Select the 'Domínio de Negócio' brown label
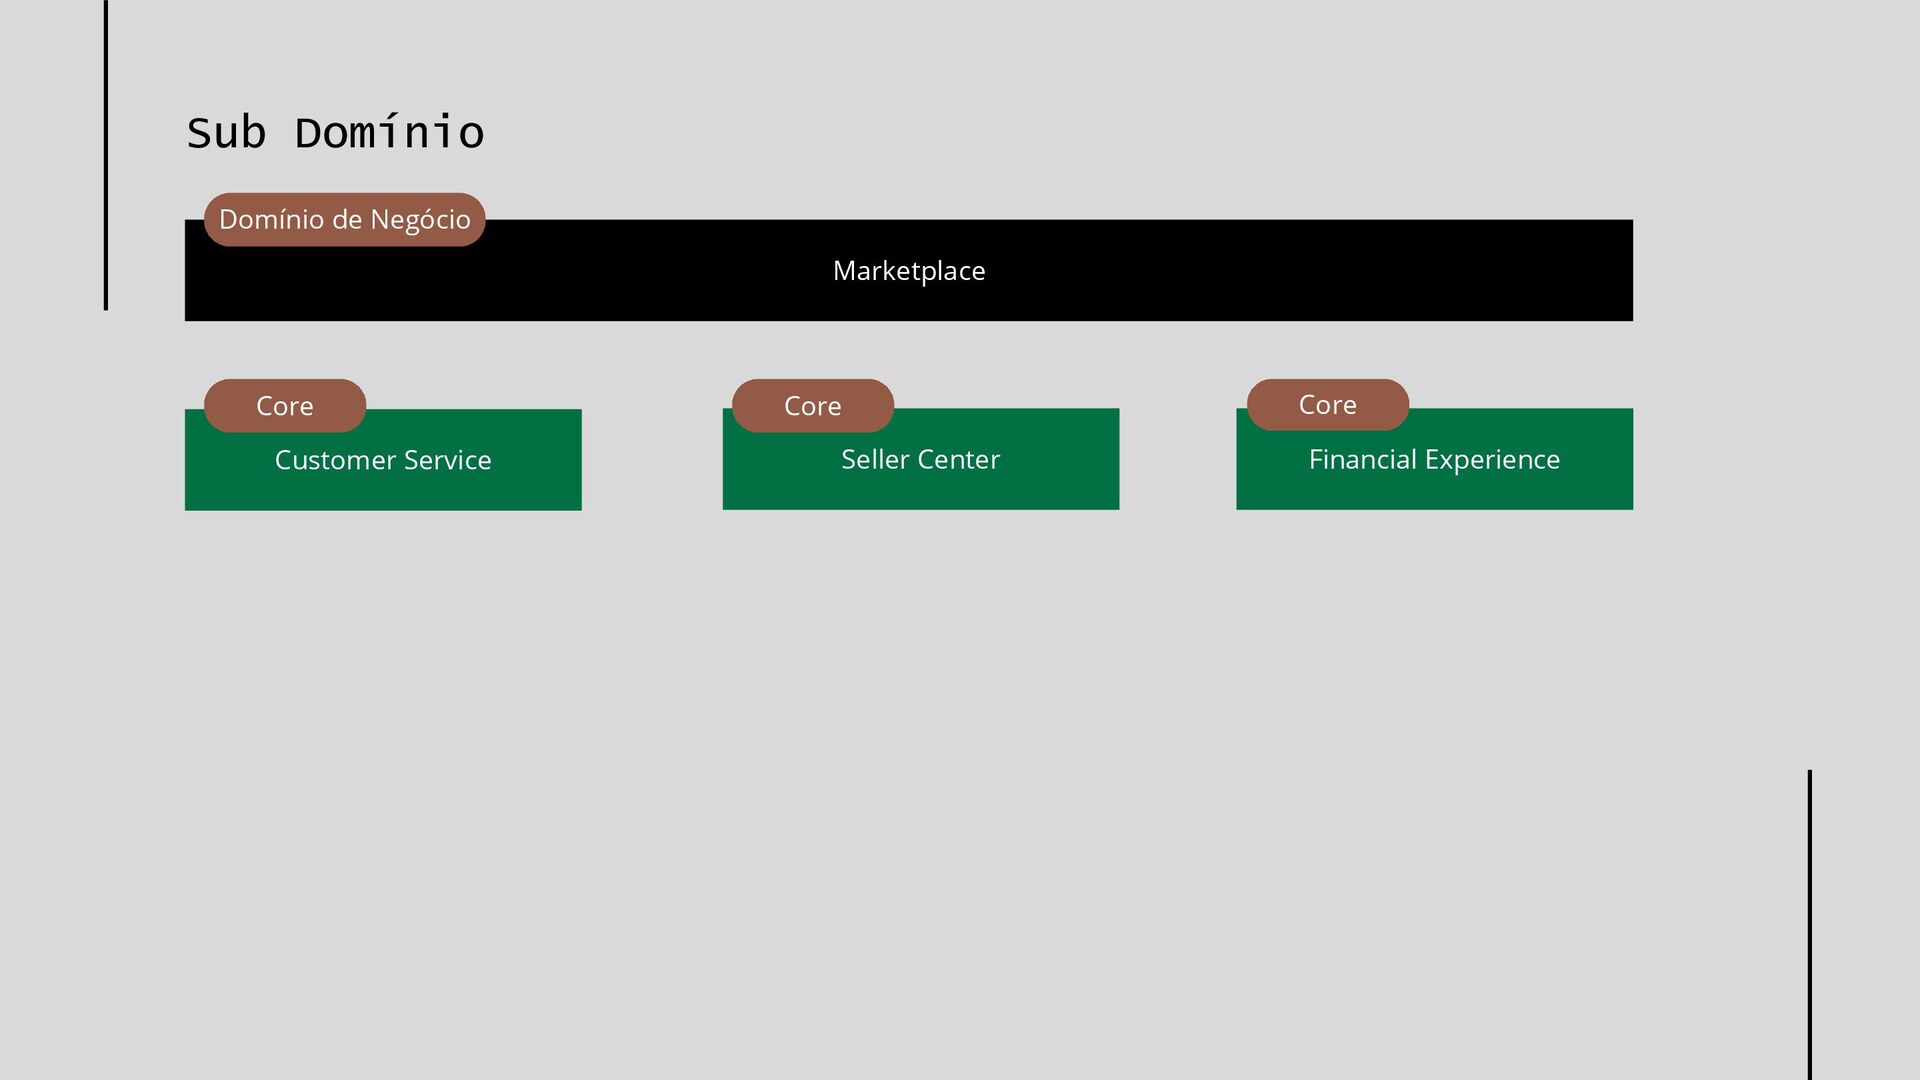 (x=345, y=220)
